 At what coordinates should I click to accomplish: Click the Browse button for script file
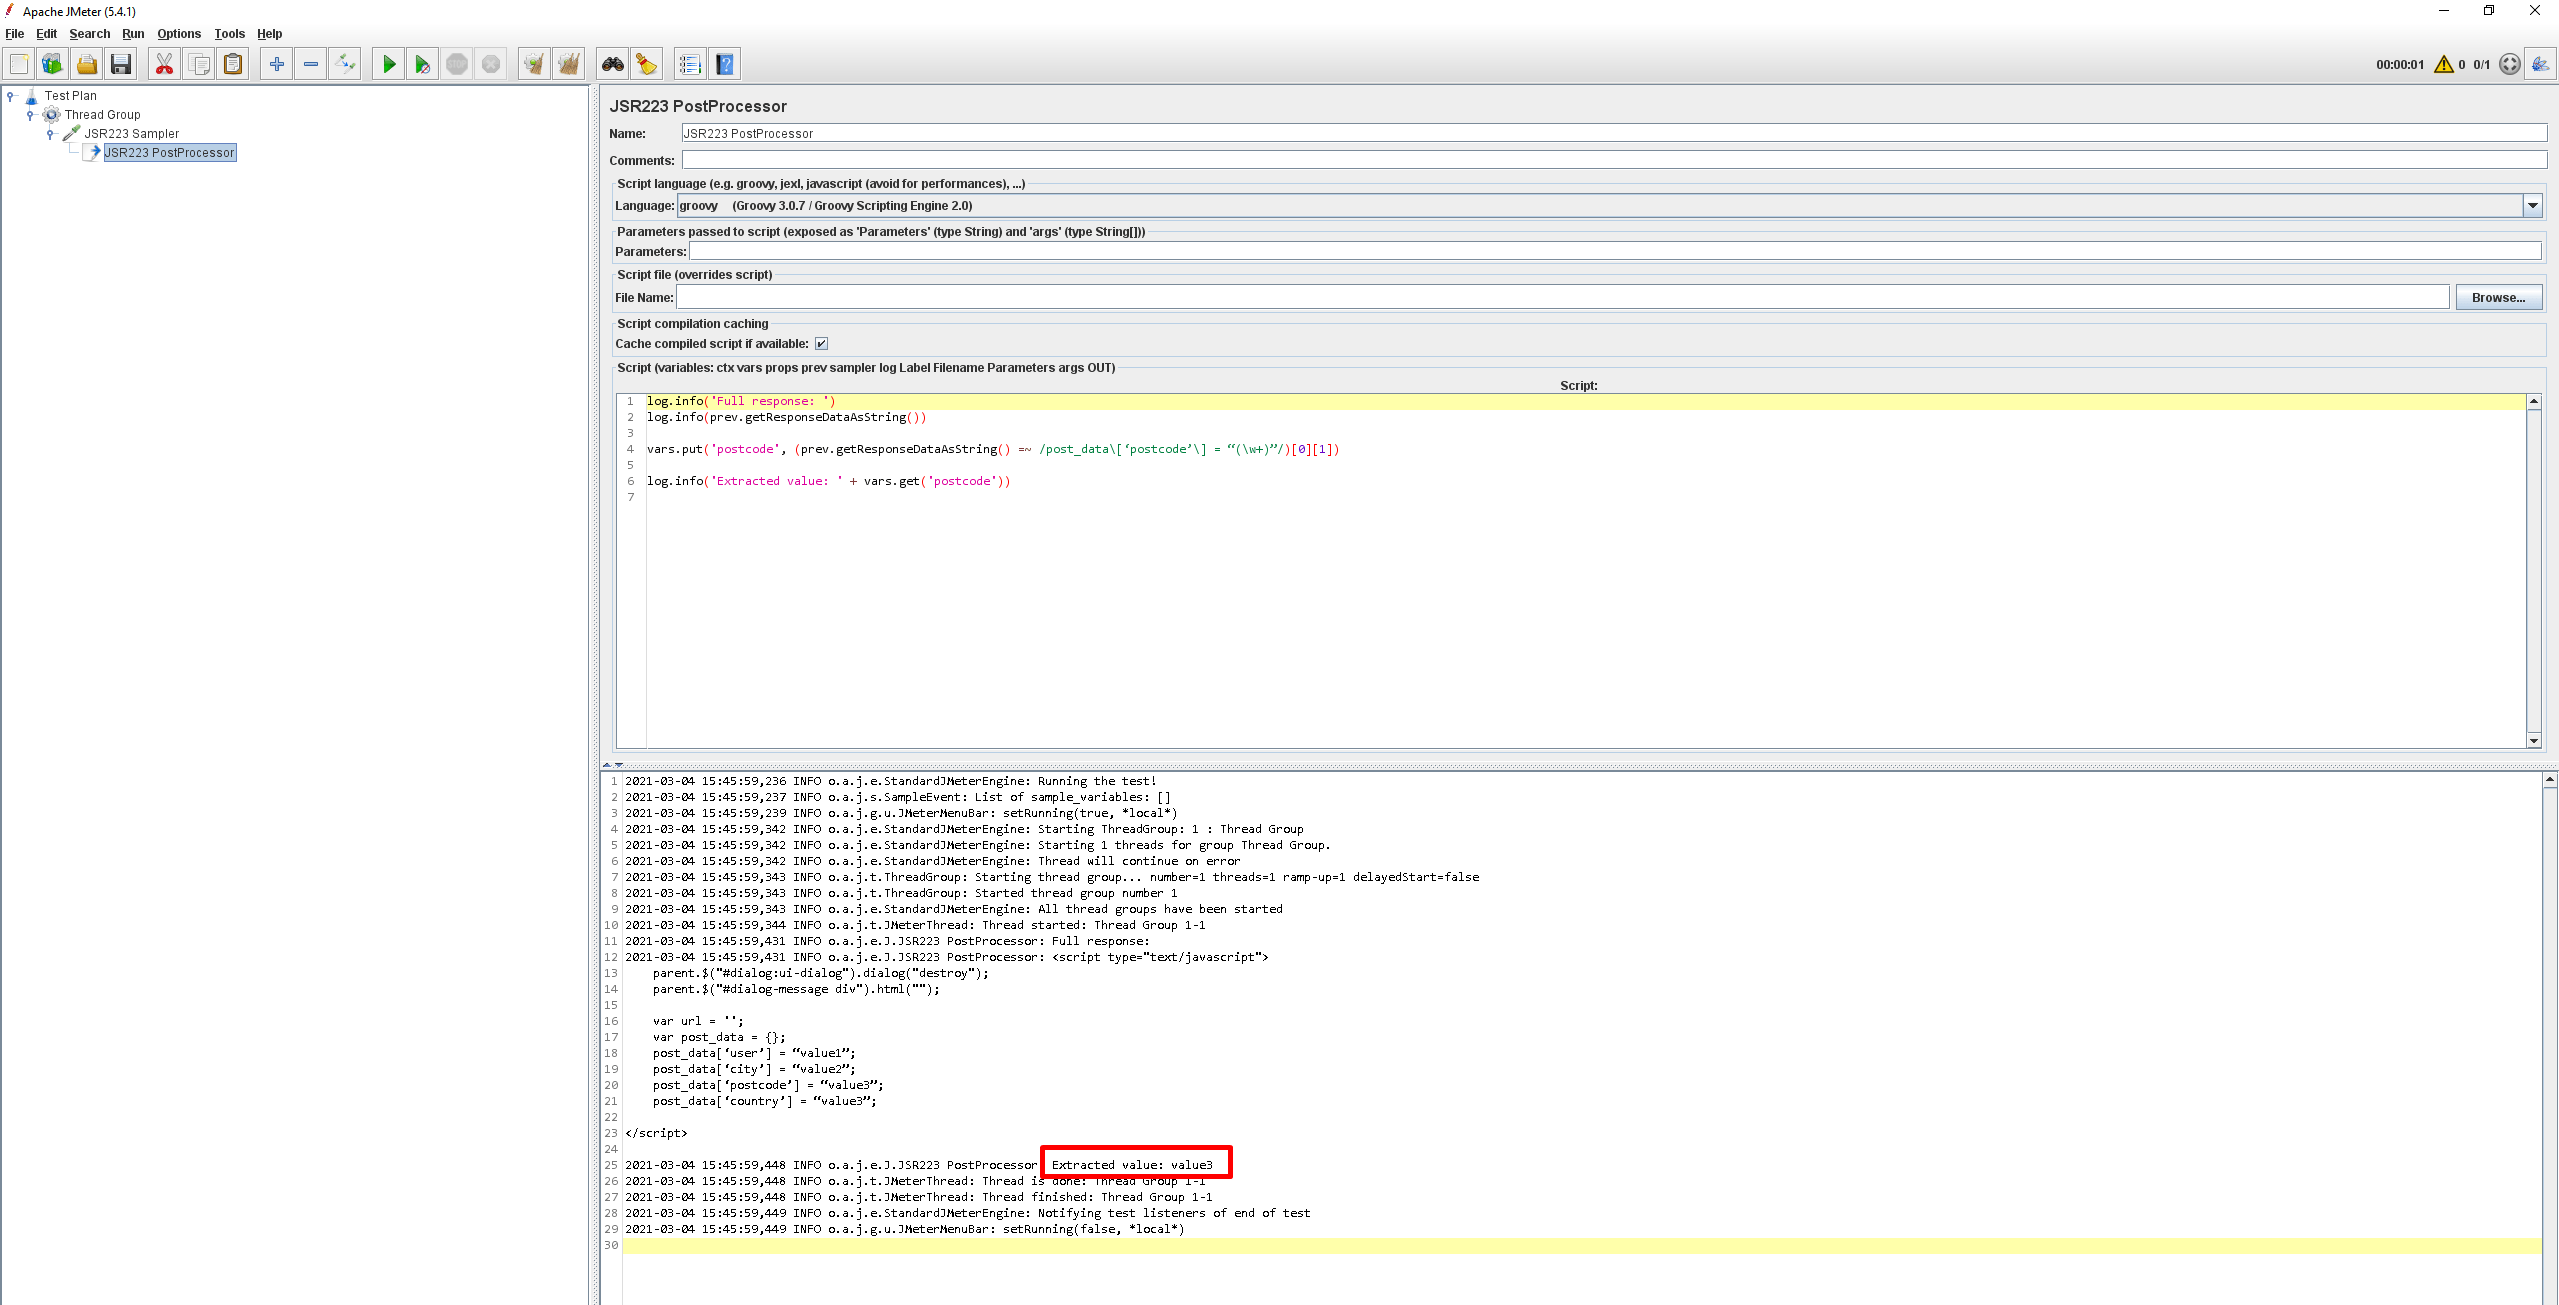(x=2497, y=296)
